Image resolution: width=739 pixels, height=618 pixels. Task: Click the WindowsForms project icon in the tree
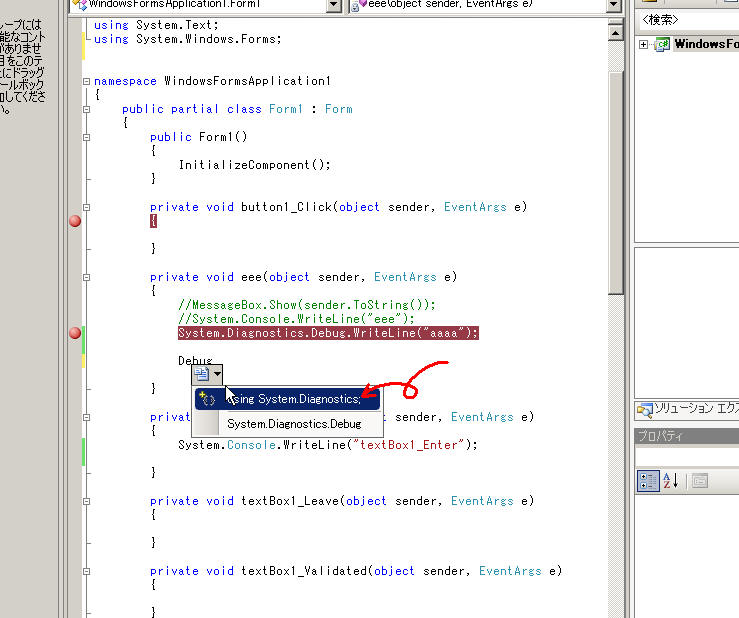(x=662, y=44)
